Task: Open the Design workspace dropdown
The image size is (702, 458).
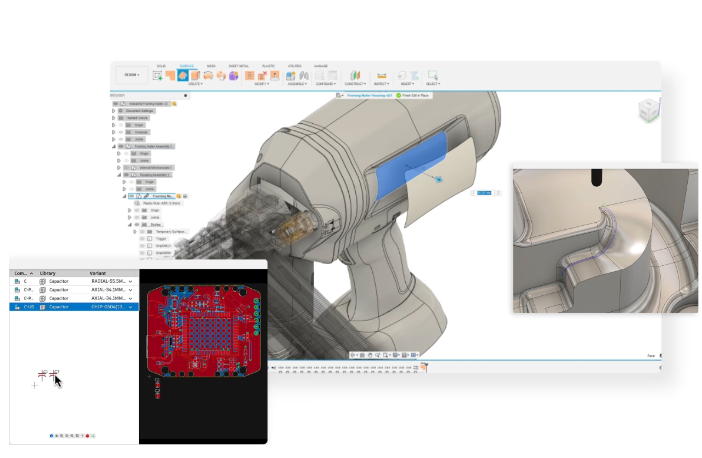Action: 130,75
